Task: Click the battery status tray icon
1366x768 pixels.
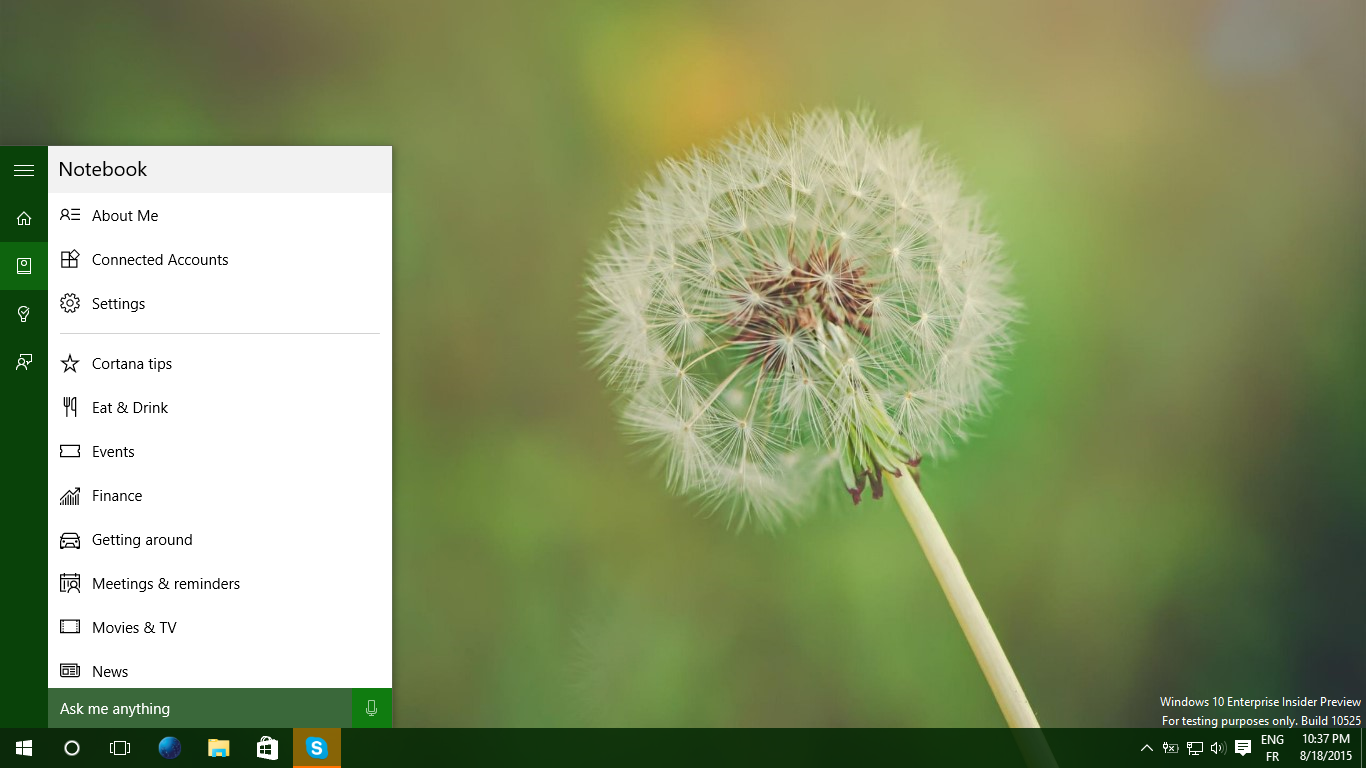Action: 1170,748
